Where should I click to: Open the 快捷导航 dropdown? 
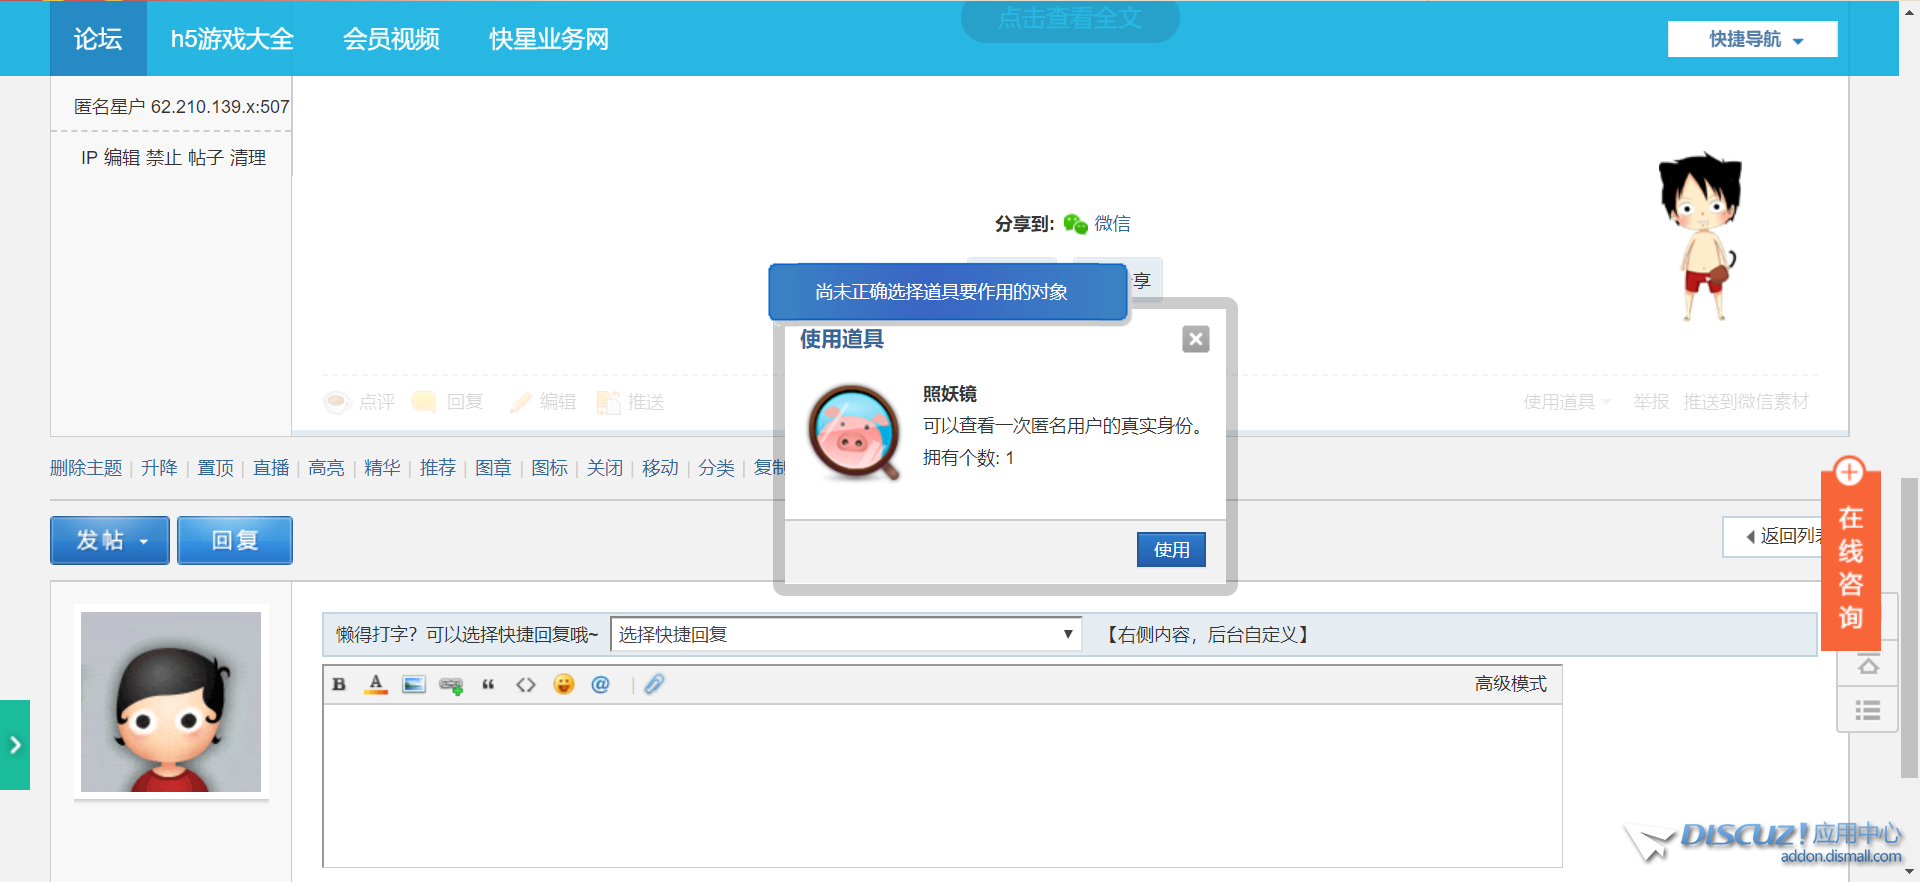point(1753,39)
